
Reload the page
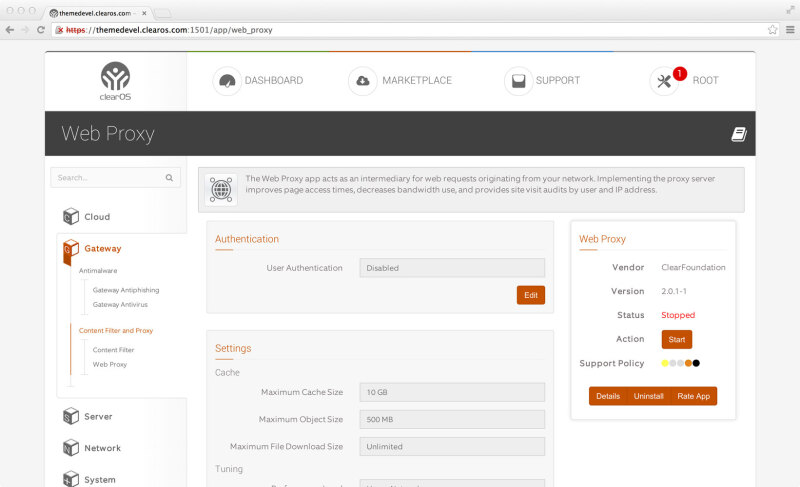pos(41,30)
